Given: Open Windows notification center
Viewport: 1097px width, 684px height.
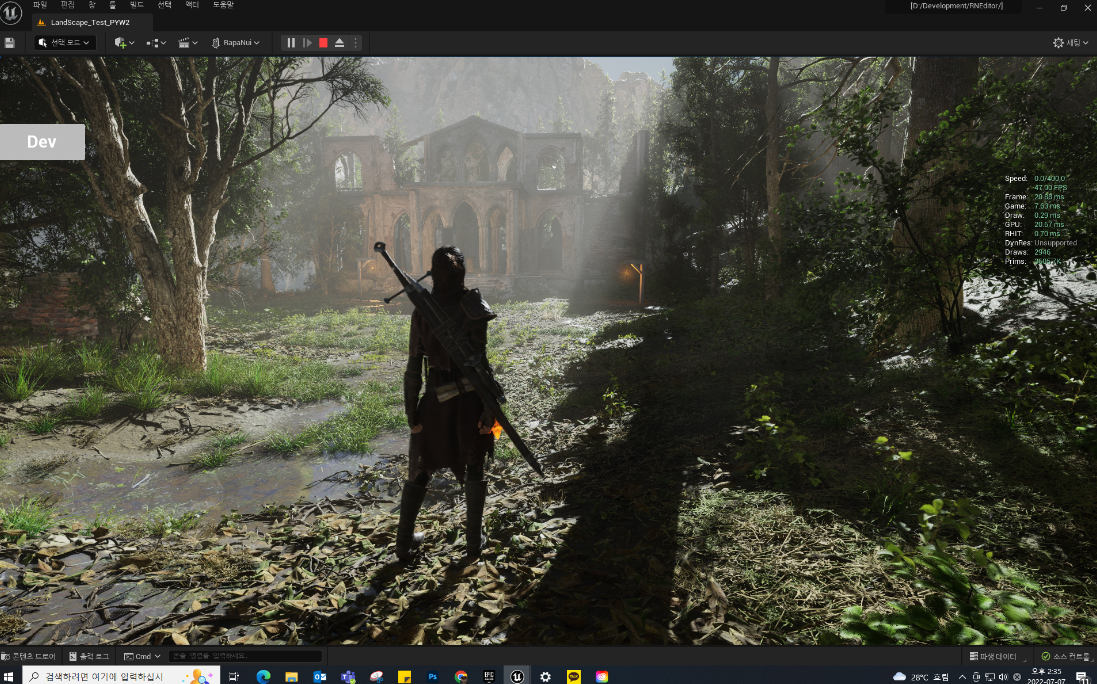Looking at the screenshot, I should point(1082,676).
